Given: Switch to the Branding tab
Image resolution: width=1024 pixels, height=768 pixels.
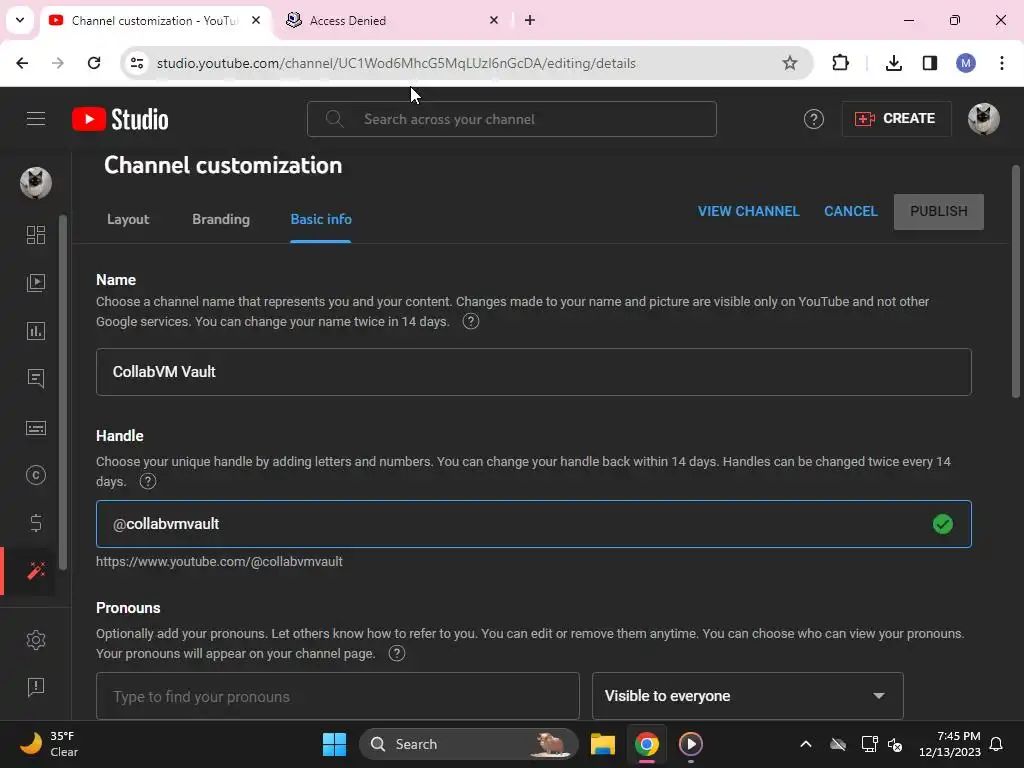Looking at the screenshot, I should tap(221, 219).
